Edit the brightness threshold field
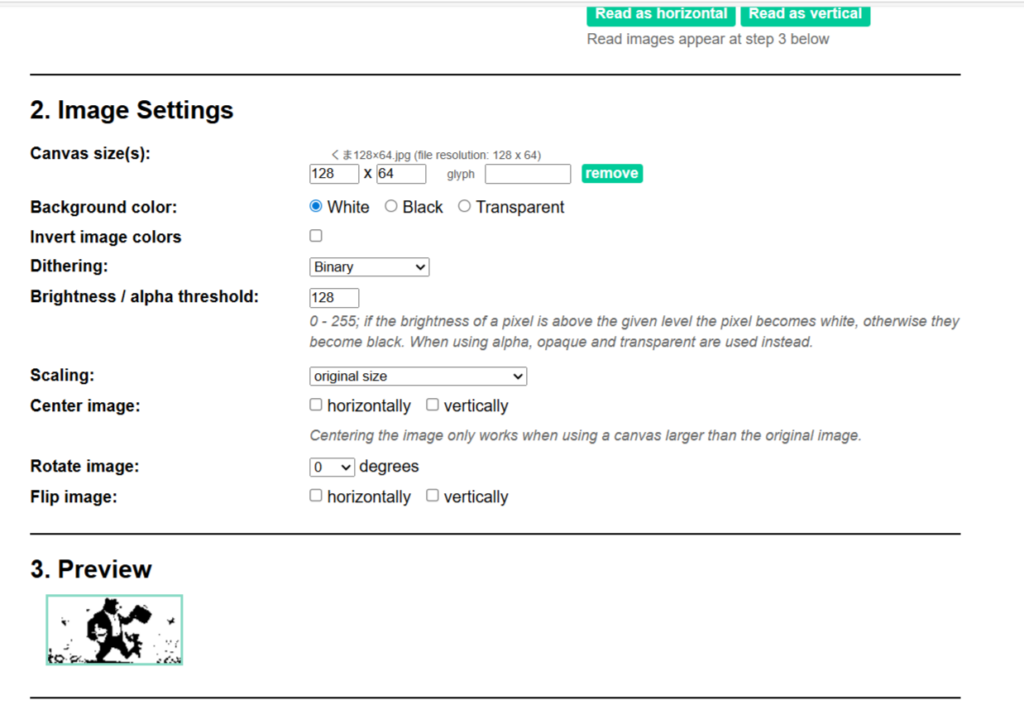1024x705 pixels. pos(334,298)
